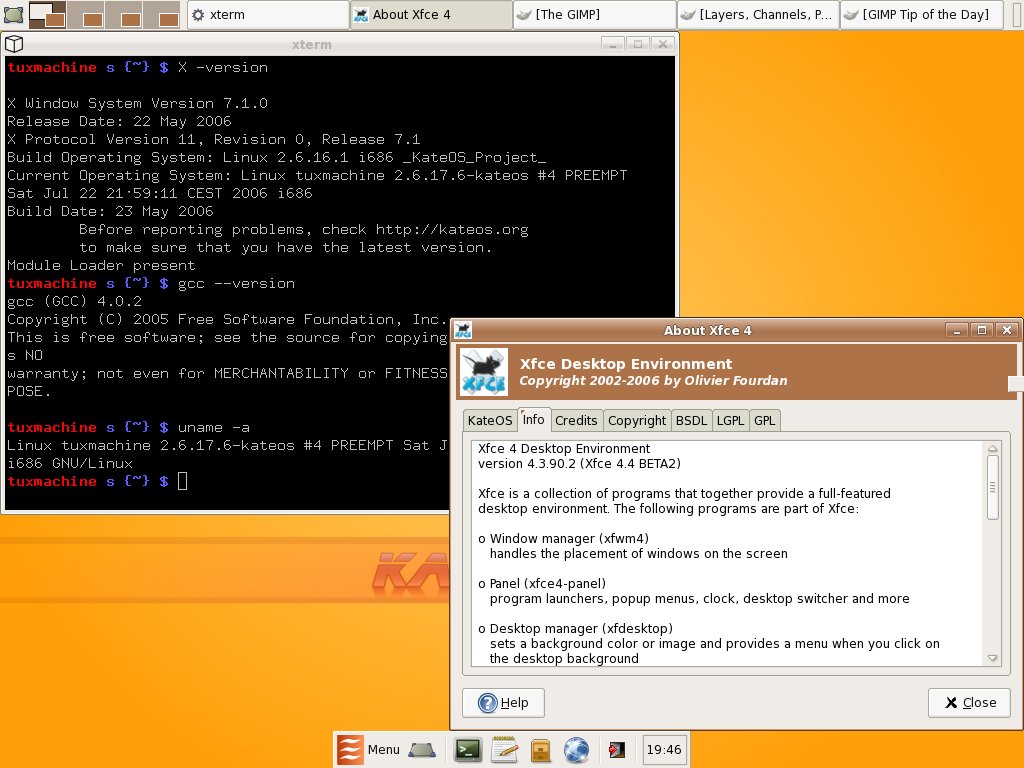Open the Xfce Menu button in the bottom panel
1024x768 pixels.
tap(368, 750)
